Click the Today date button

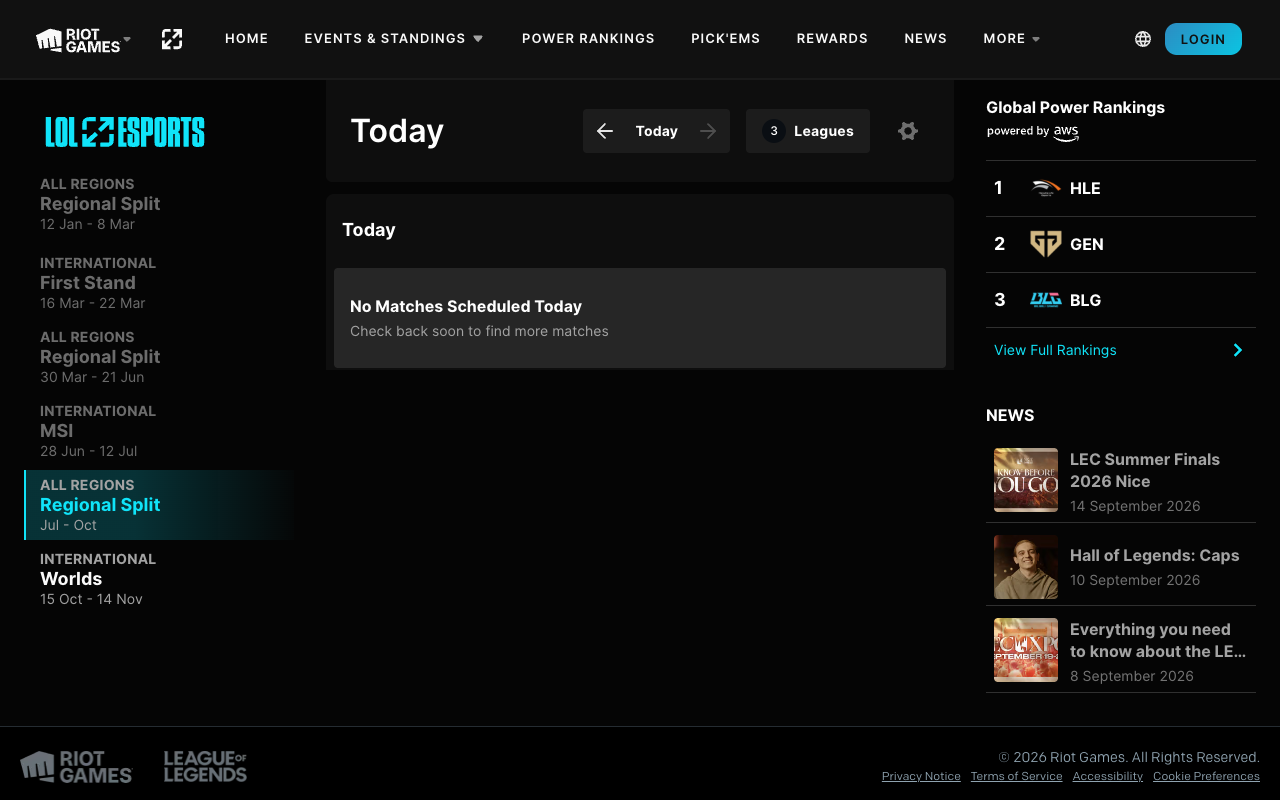tap(657, 131)
